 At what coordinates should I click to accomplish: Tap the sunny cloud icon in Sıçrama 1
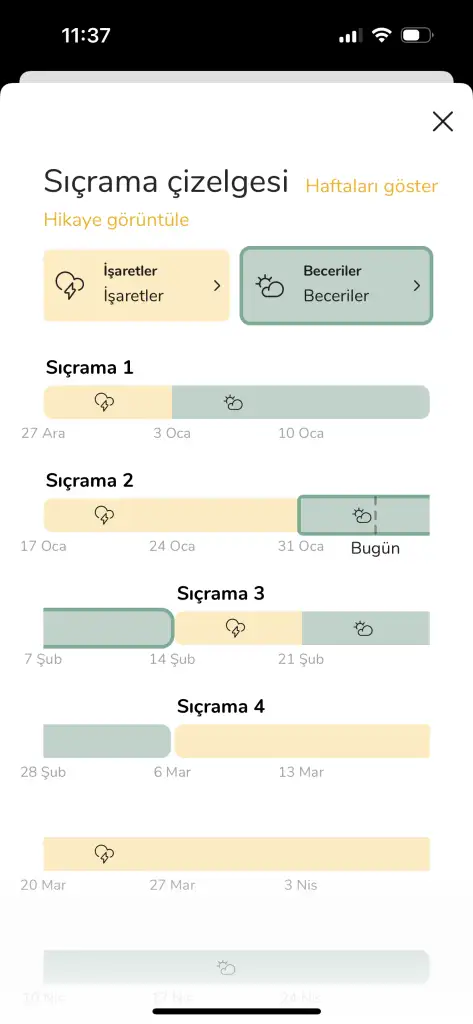pos(233,402)
